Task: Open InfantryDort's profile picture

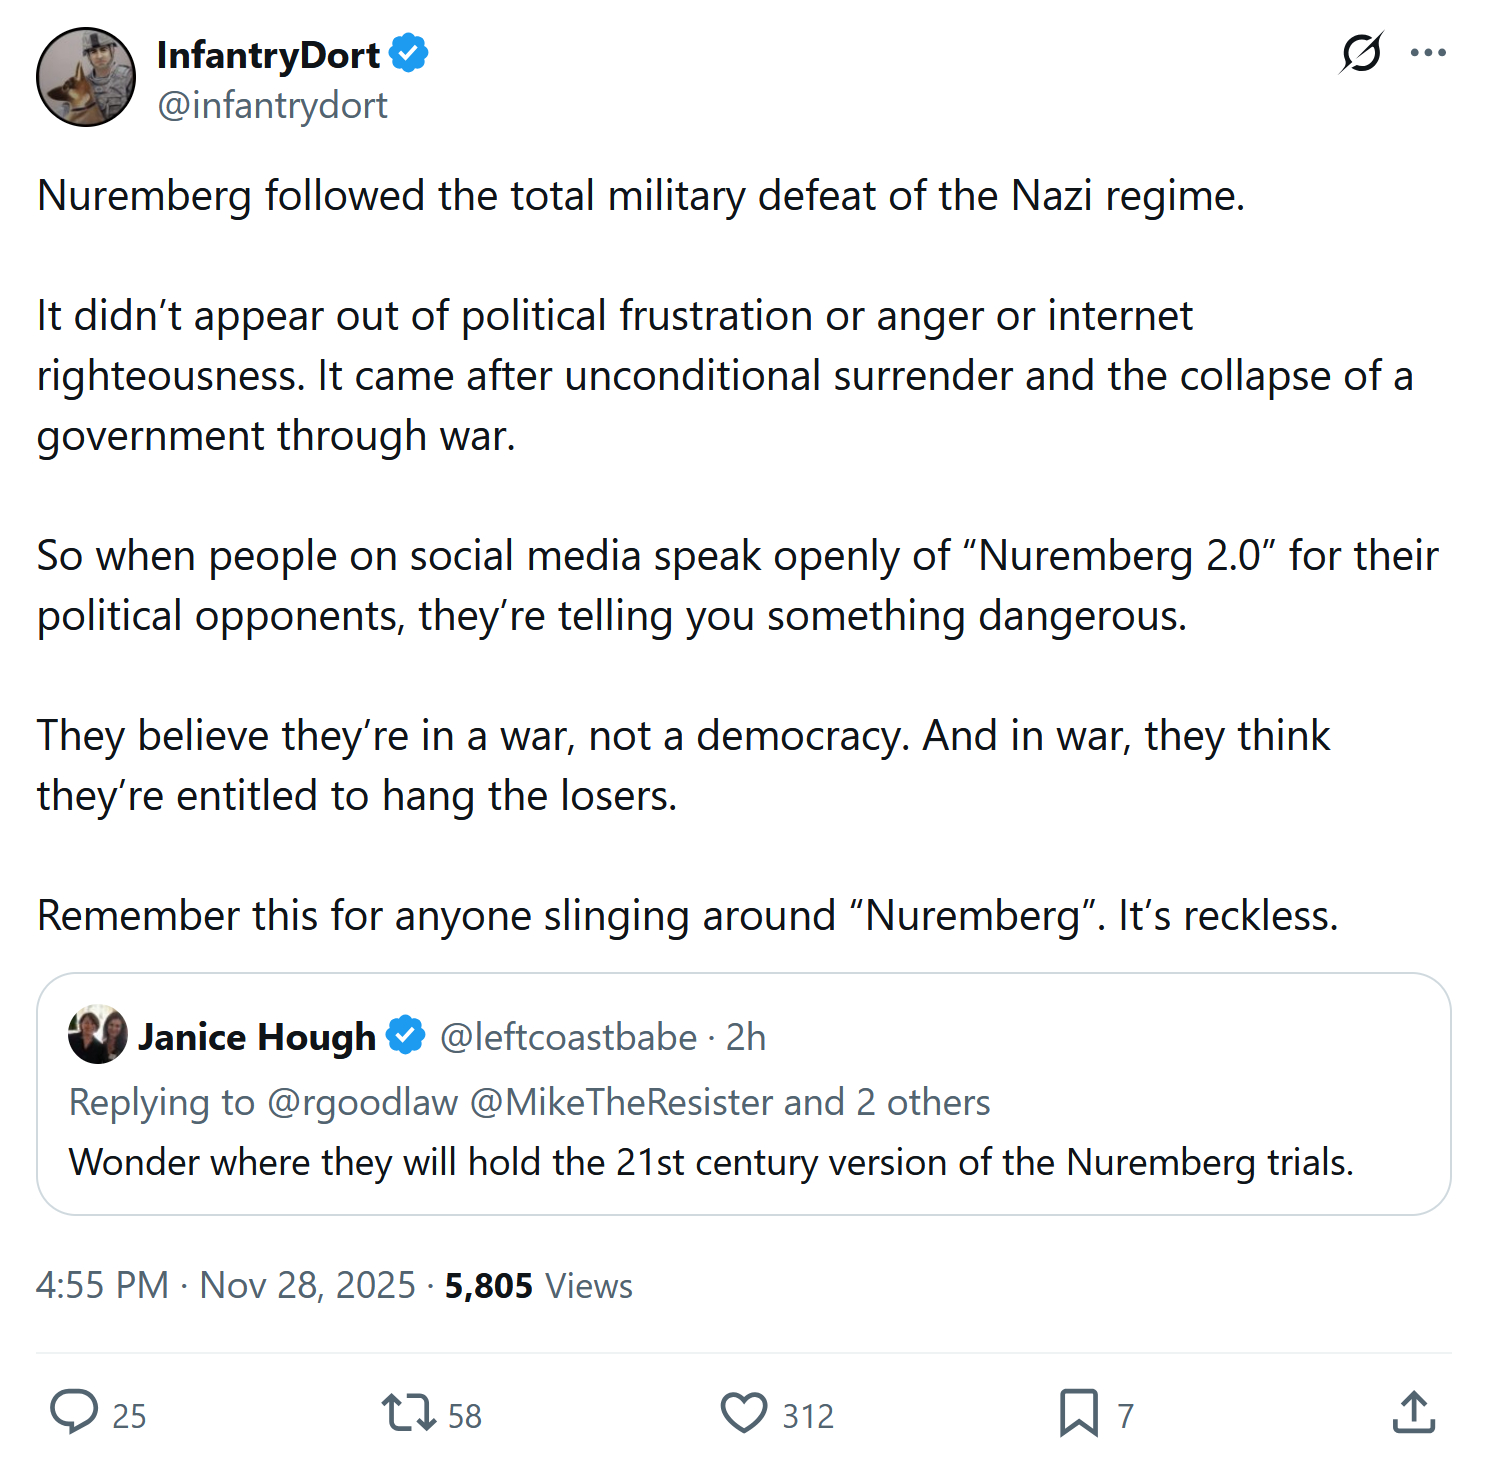Action: (x=86, y=77)
